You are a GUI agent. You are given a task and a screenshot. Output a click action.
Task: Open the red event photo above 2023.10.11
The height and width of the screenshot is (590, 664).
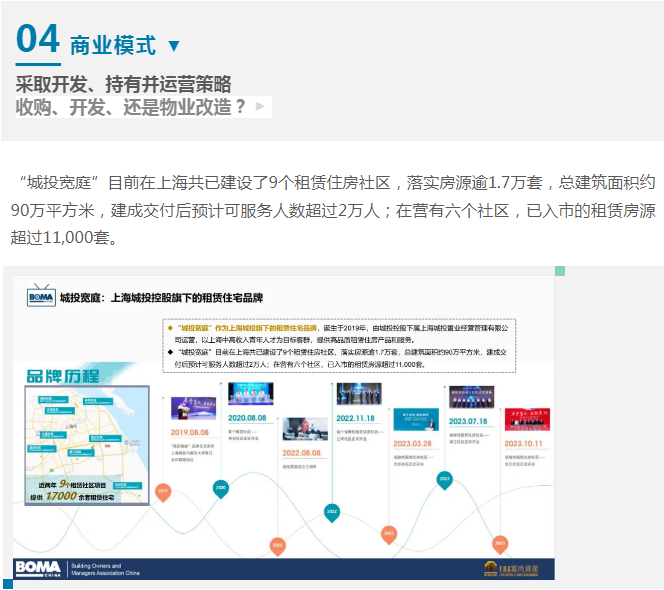[x=527, y=419]
